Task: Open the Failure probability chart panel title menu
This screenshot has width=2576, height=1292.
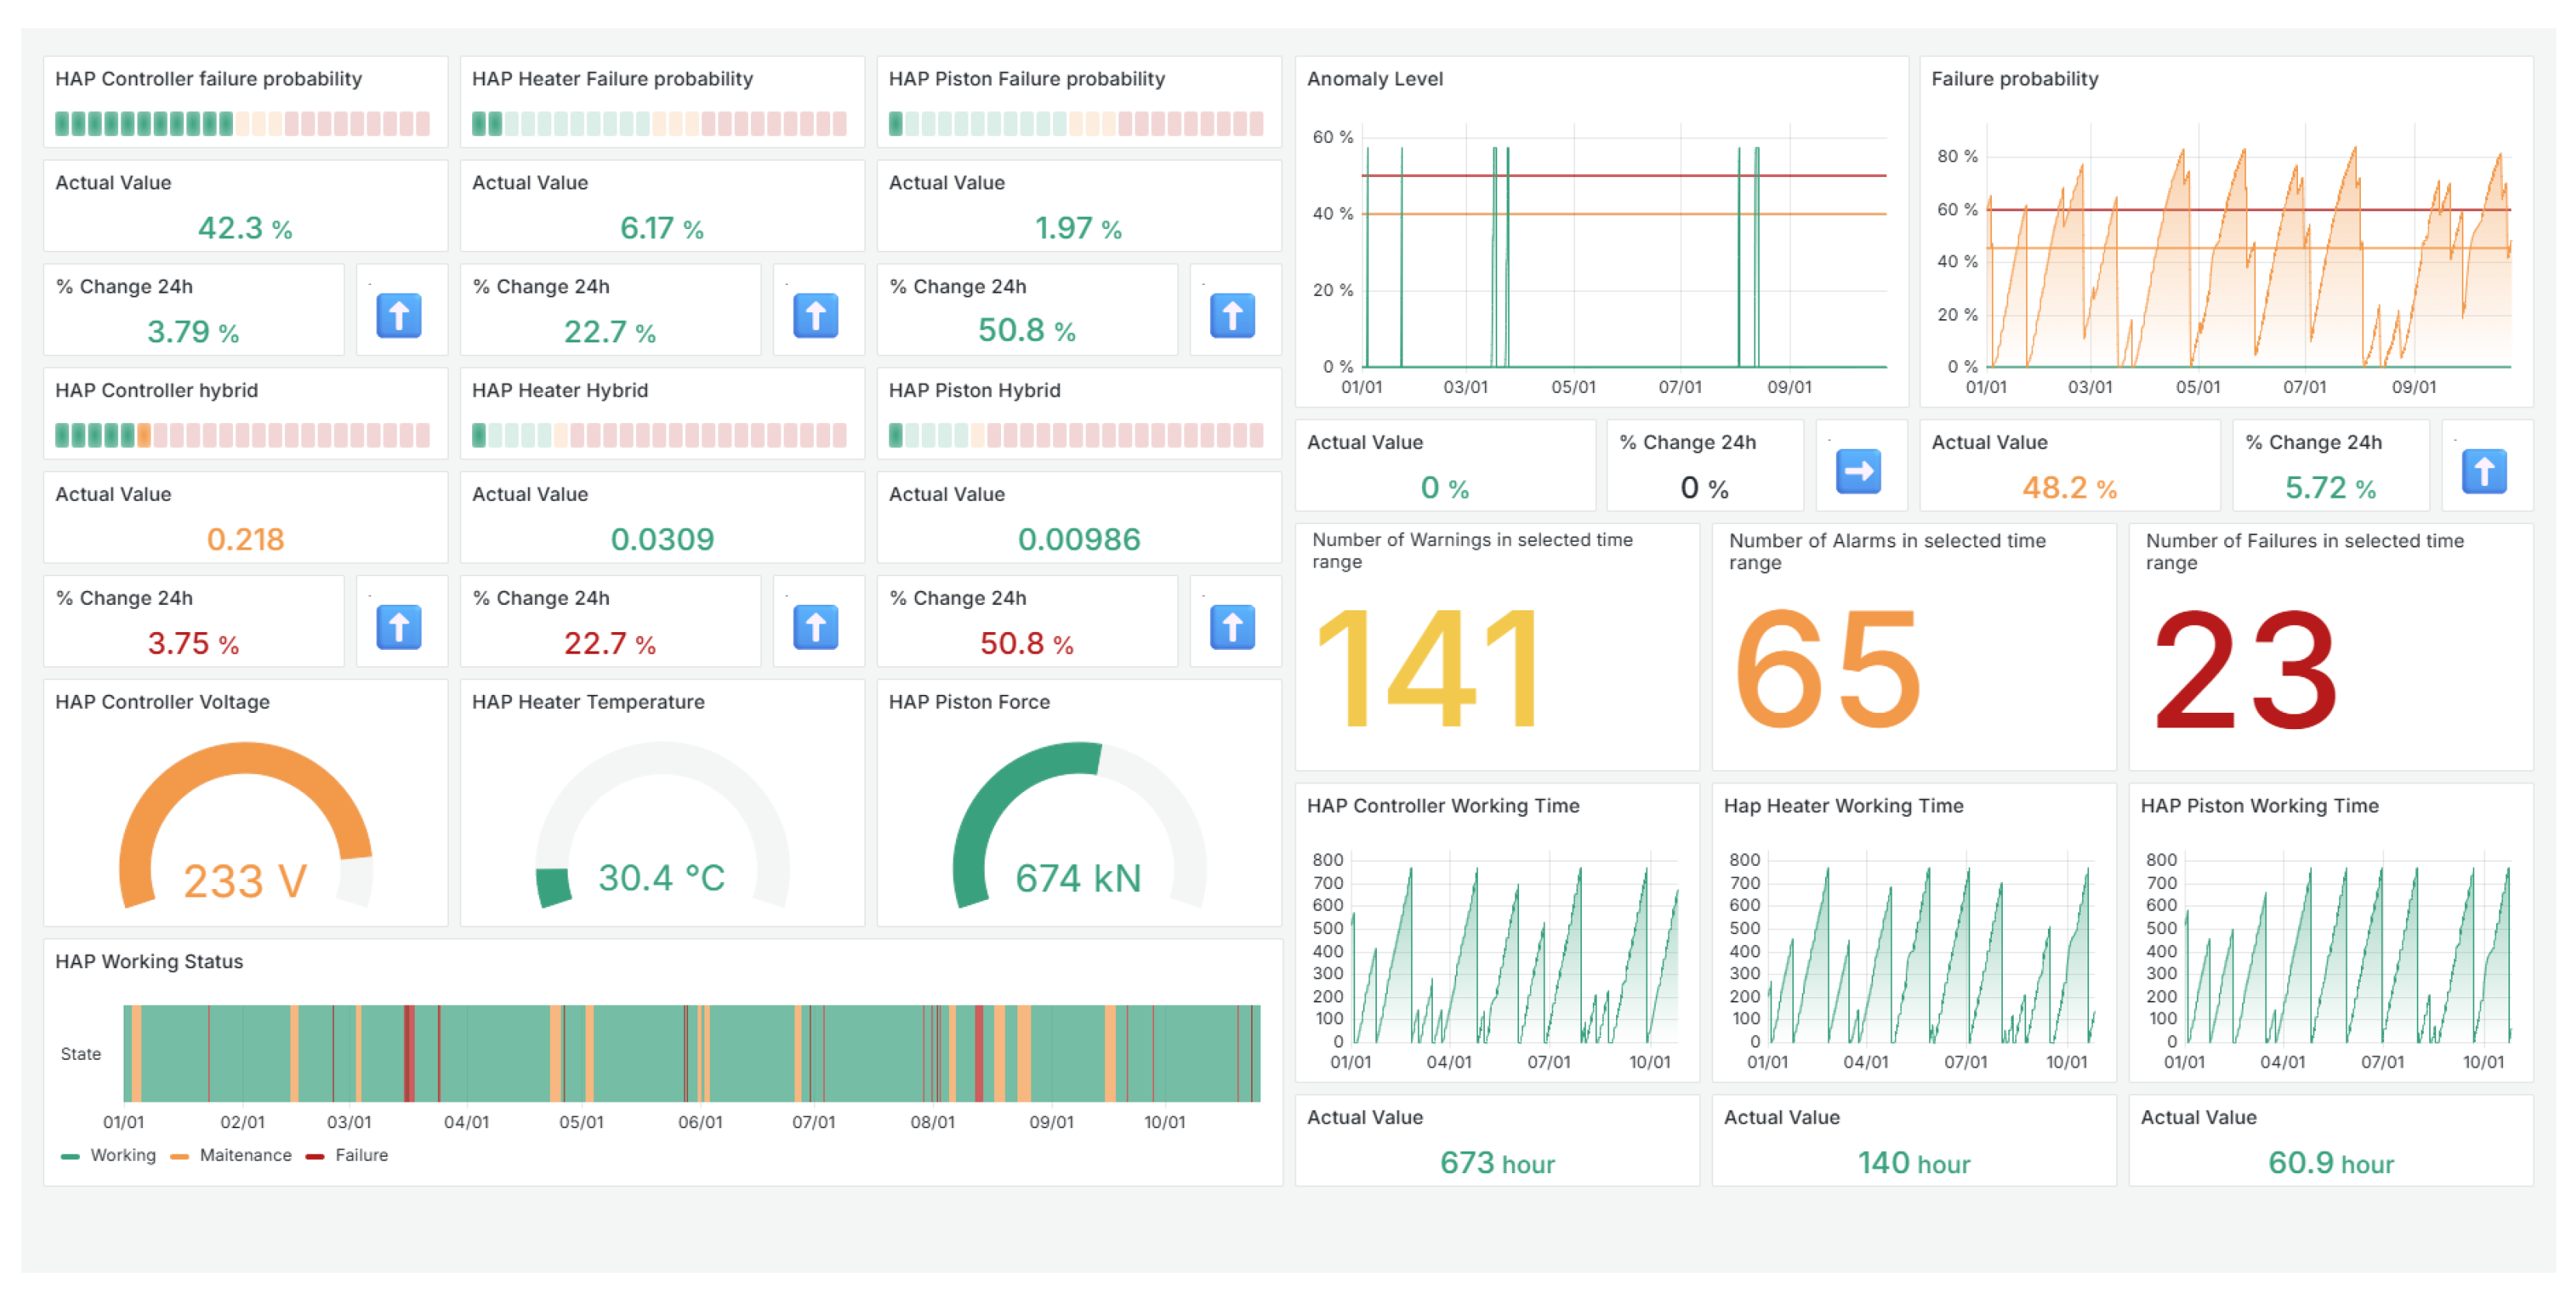Action: click(2014, 79)
